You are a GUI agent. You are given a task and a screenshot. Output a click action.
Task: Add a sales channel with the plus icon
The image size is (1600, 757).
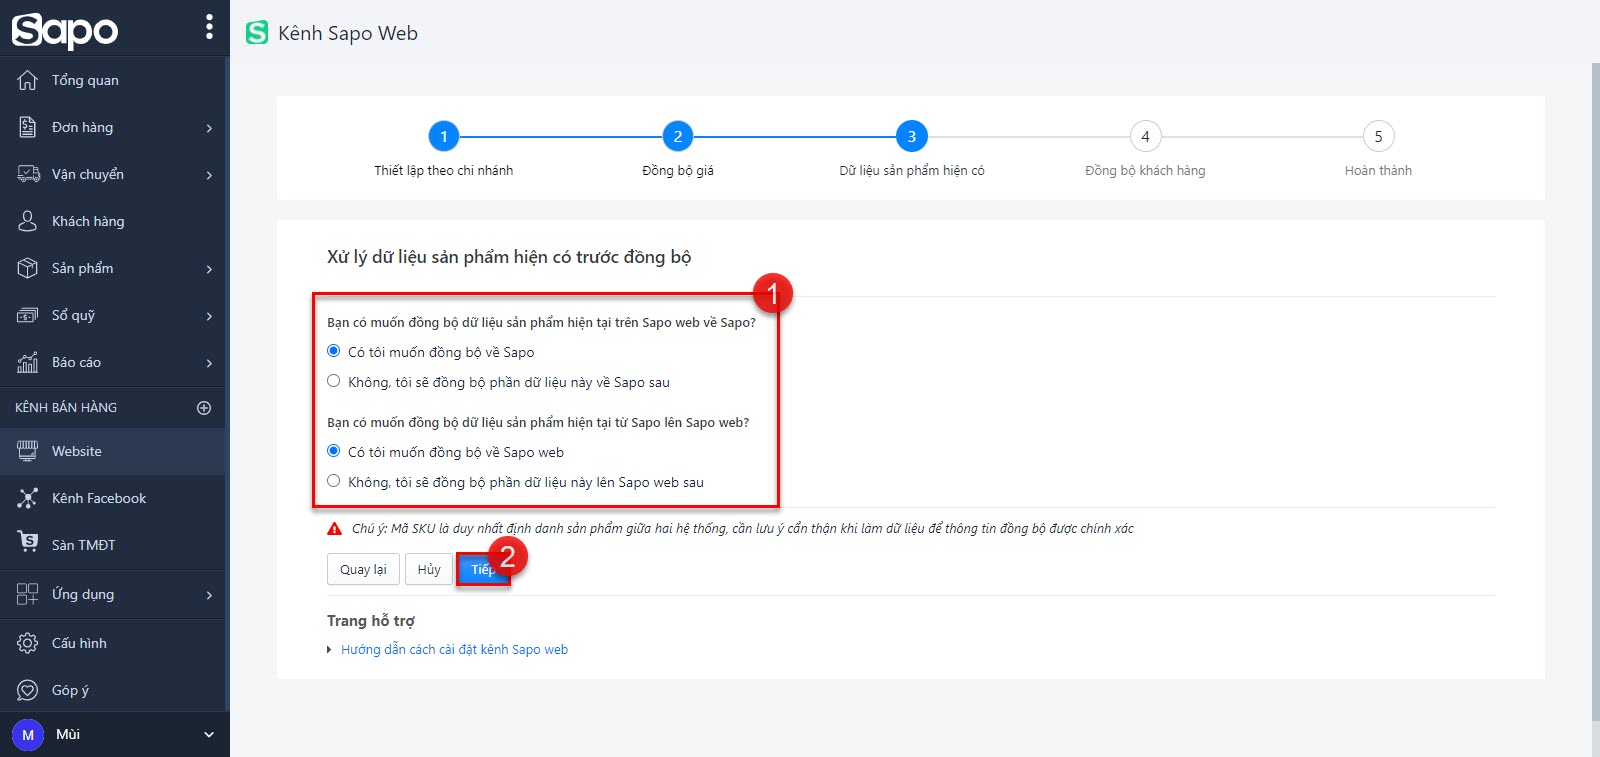(204, 408)
